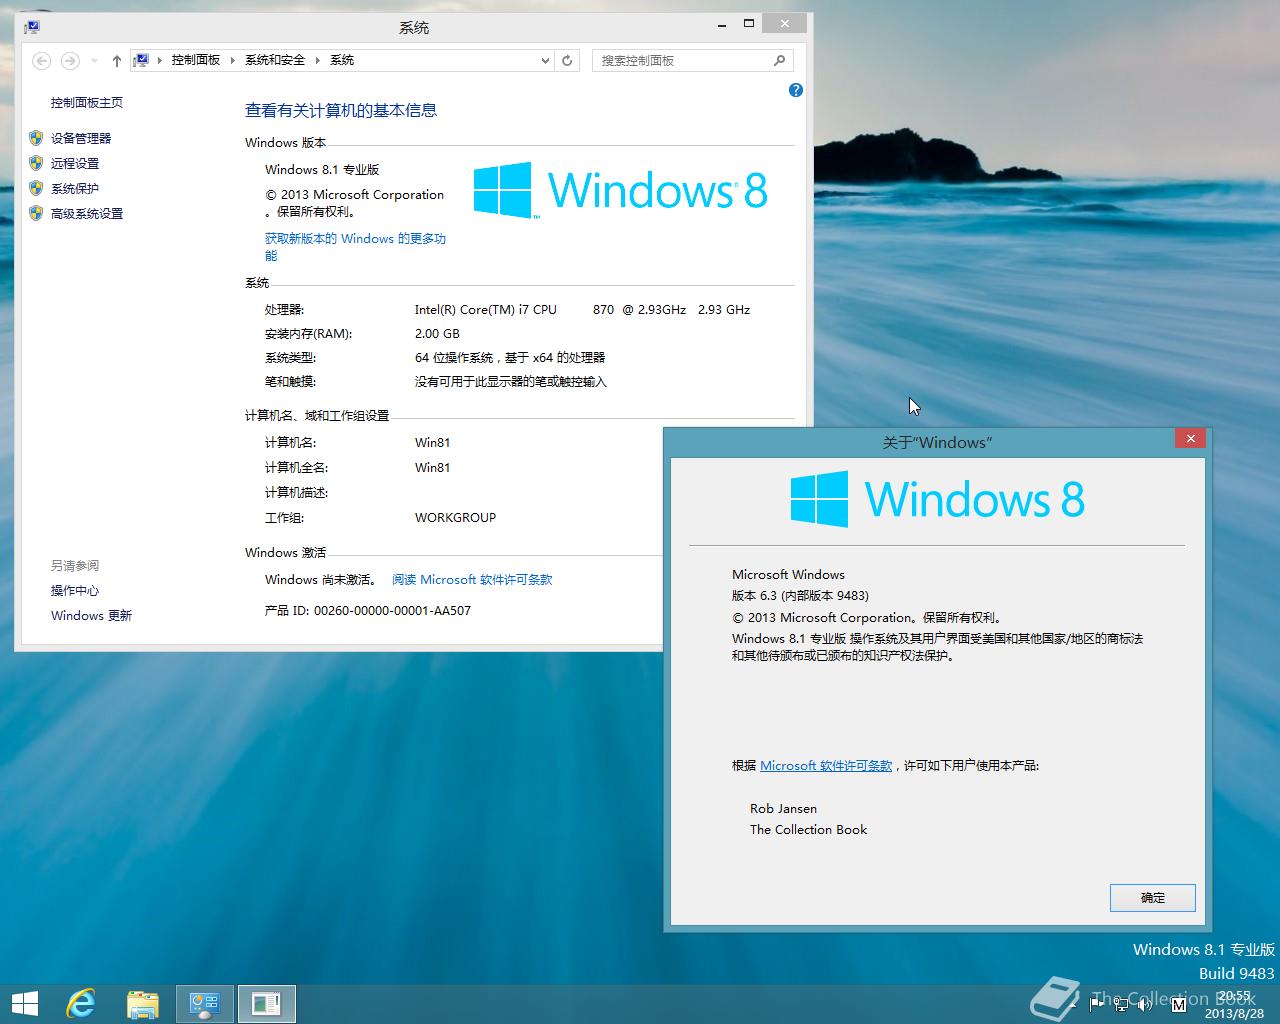Show hidden tray icons arrow
The height and width of the screenshot is (1024, 1280).
pos(1075,1003)
